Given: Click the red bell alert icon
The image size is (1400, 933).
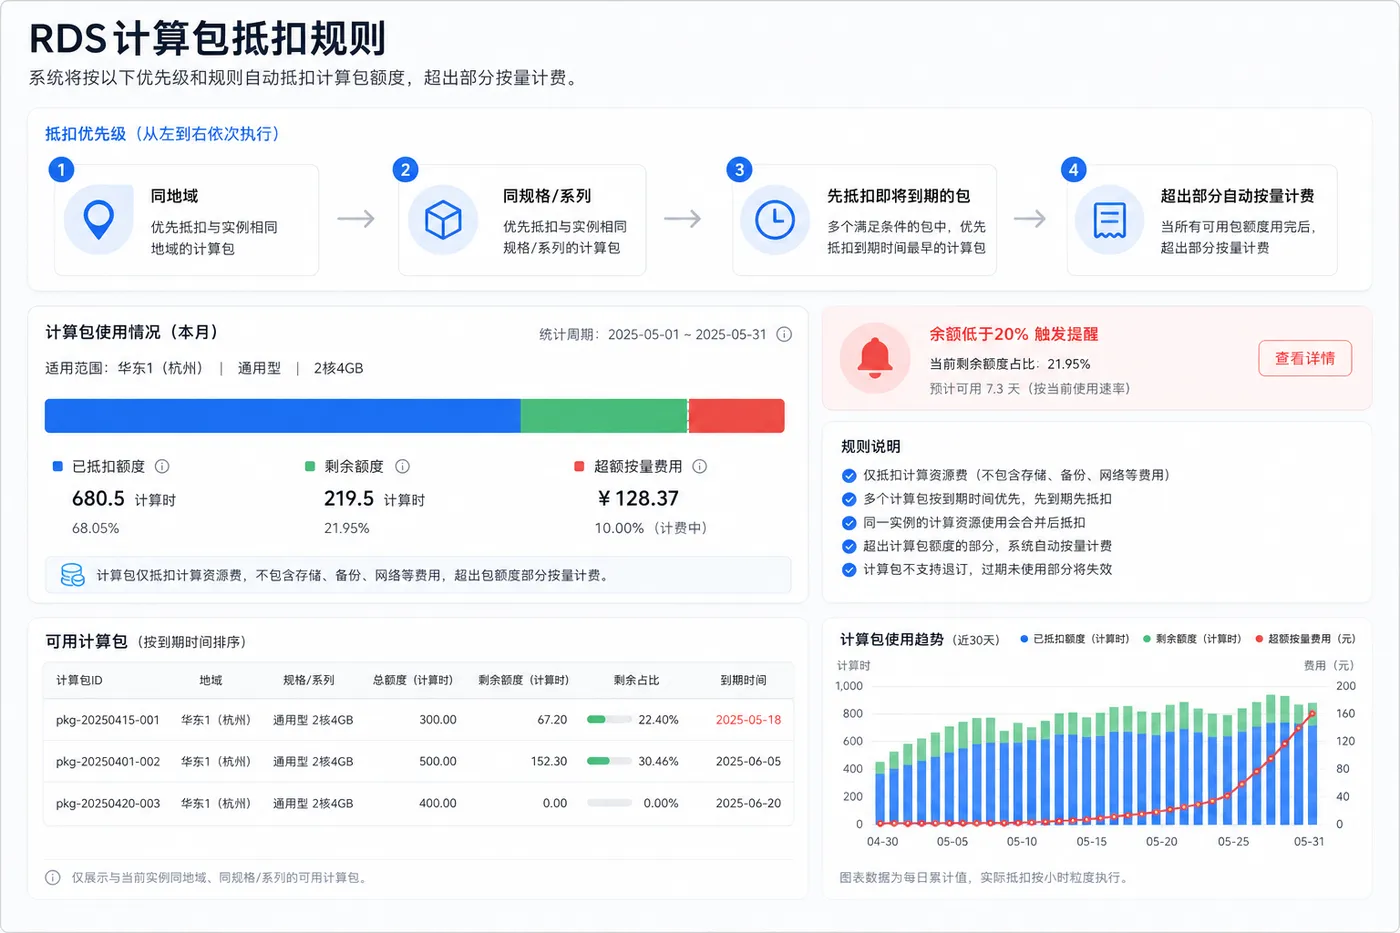Looking at the screenshot, I should click(875, 358).
